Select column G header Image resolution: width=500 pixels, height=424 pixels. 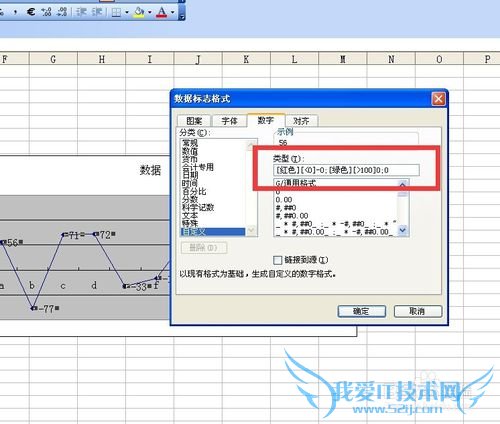pos(53,59)
